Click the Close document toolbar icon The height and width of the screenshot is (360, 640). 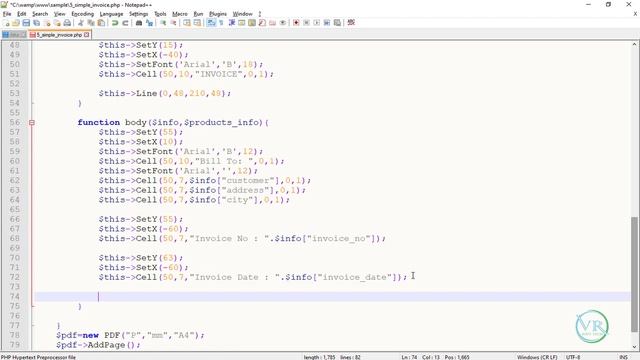(47, 23)
